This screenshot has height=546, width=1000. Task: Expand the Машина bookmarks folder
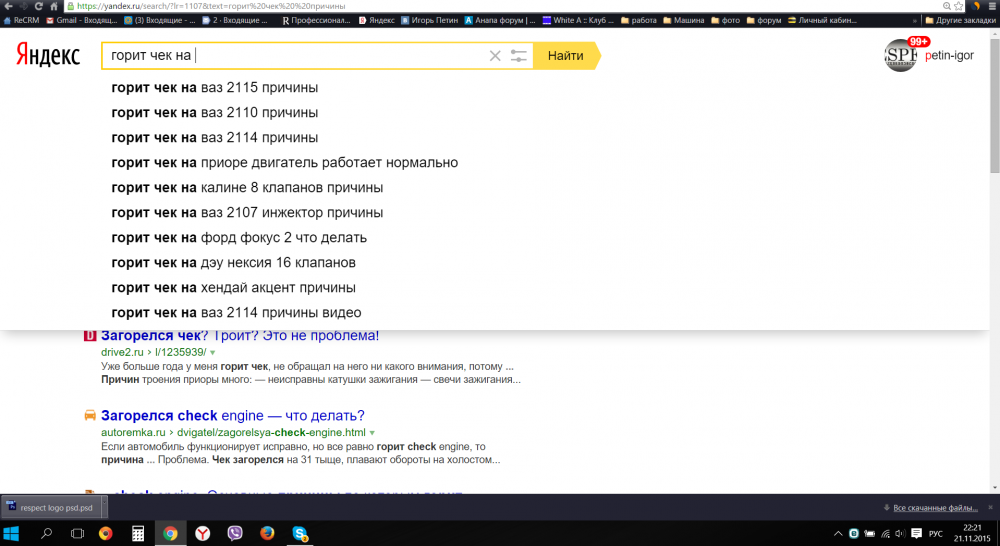[684, 20]
